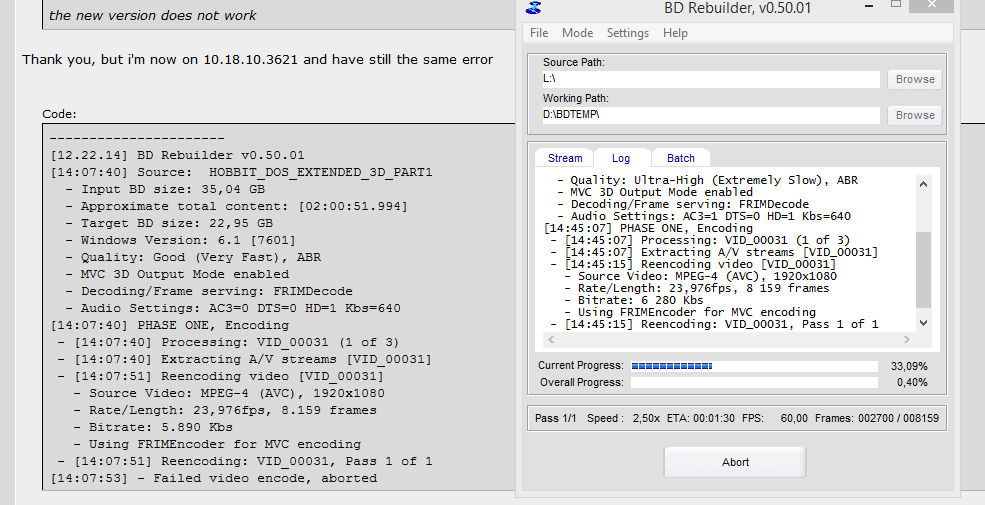Minimize the BD Rebuilder window

point(869,6)
